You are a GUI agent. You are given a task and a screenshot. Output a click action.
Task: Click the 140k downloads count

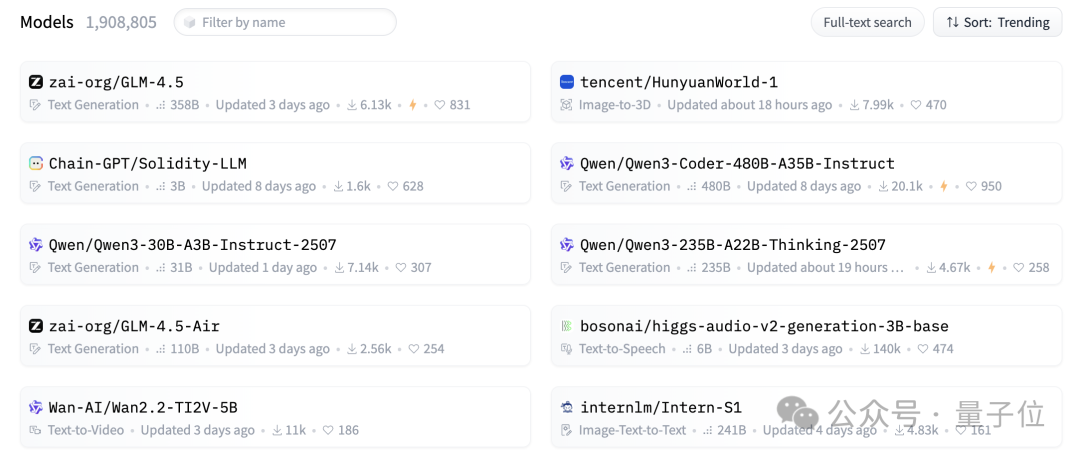click(x=886, y=349)
